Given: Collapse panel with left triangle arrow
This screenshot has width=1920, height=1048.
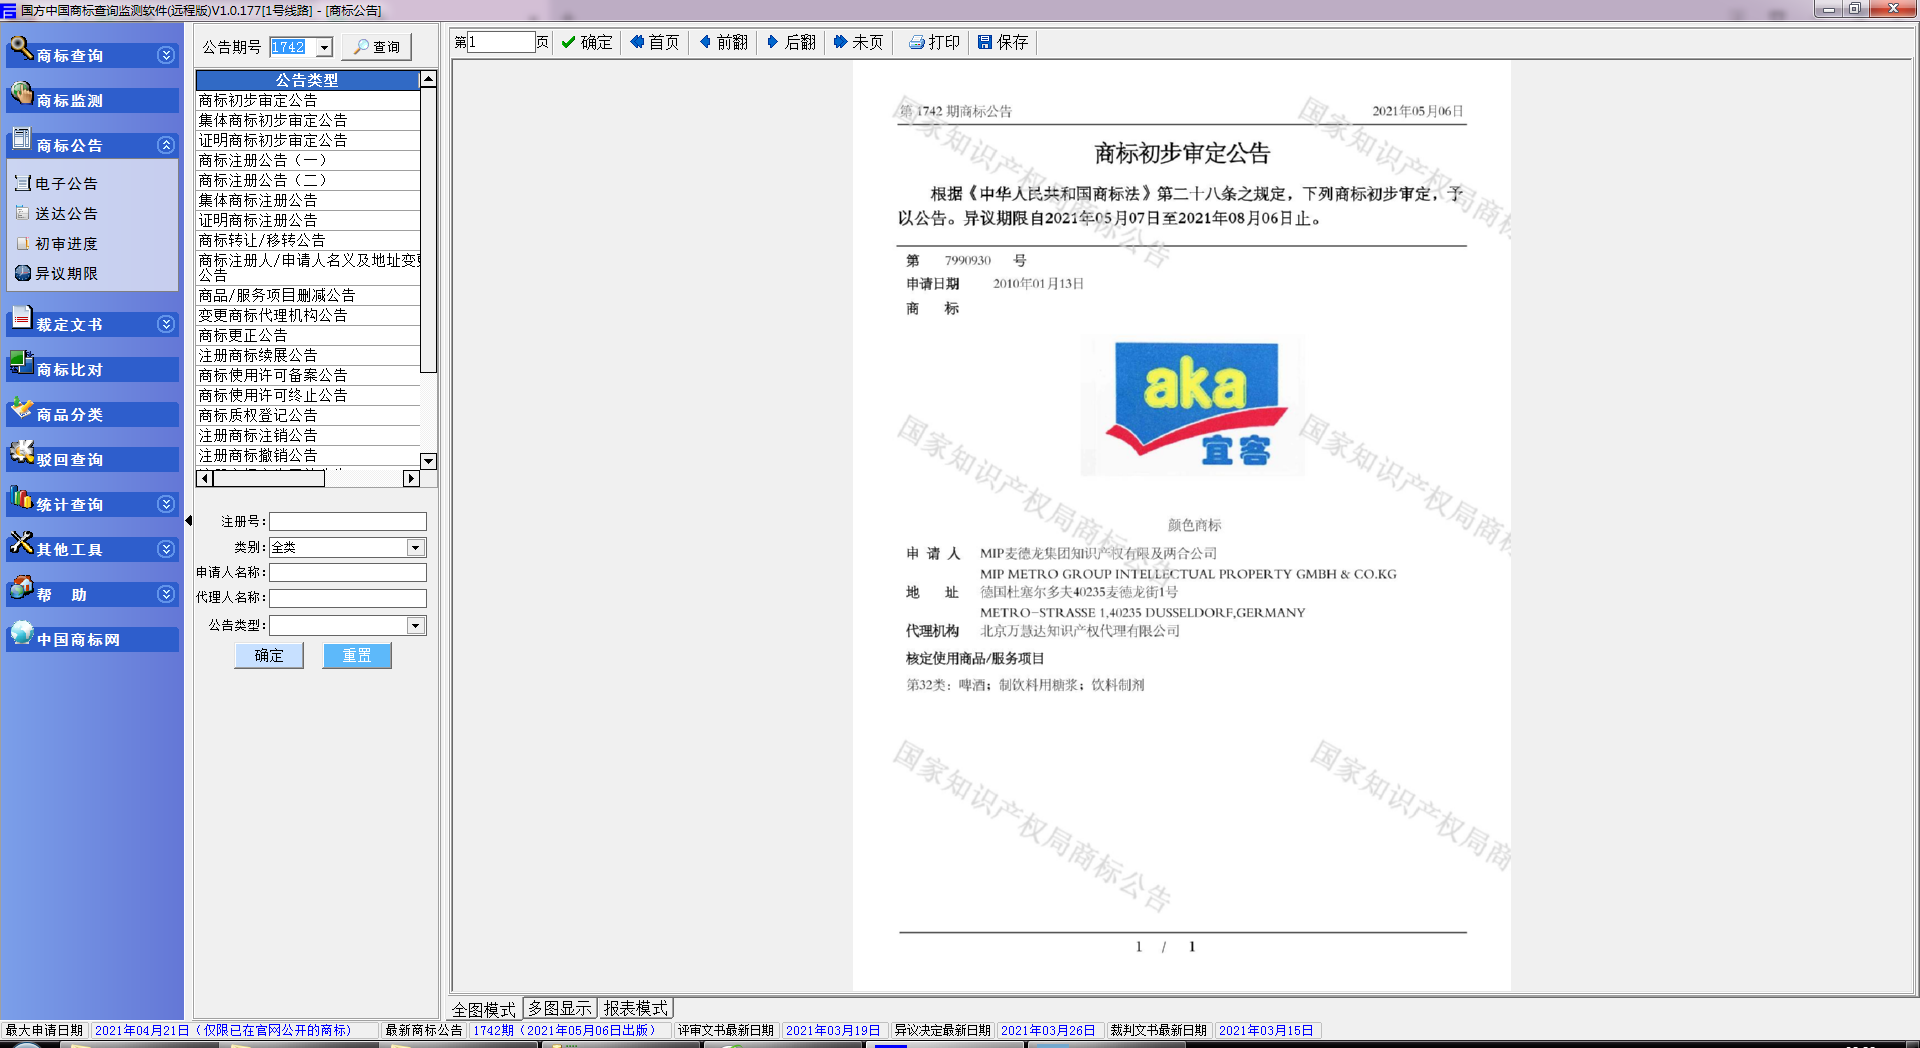Looking at the screenshot, I should point(189,520).
